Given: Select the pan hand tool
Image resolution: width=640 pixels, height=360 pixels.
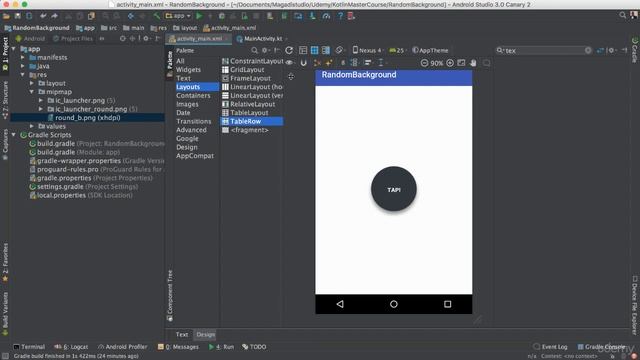Looking at the screenshot, I should [473, 63].
